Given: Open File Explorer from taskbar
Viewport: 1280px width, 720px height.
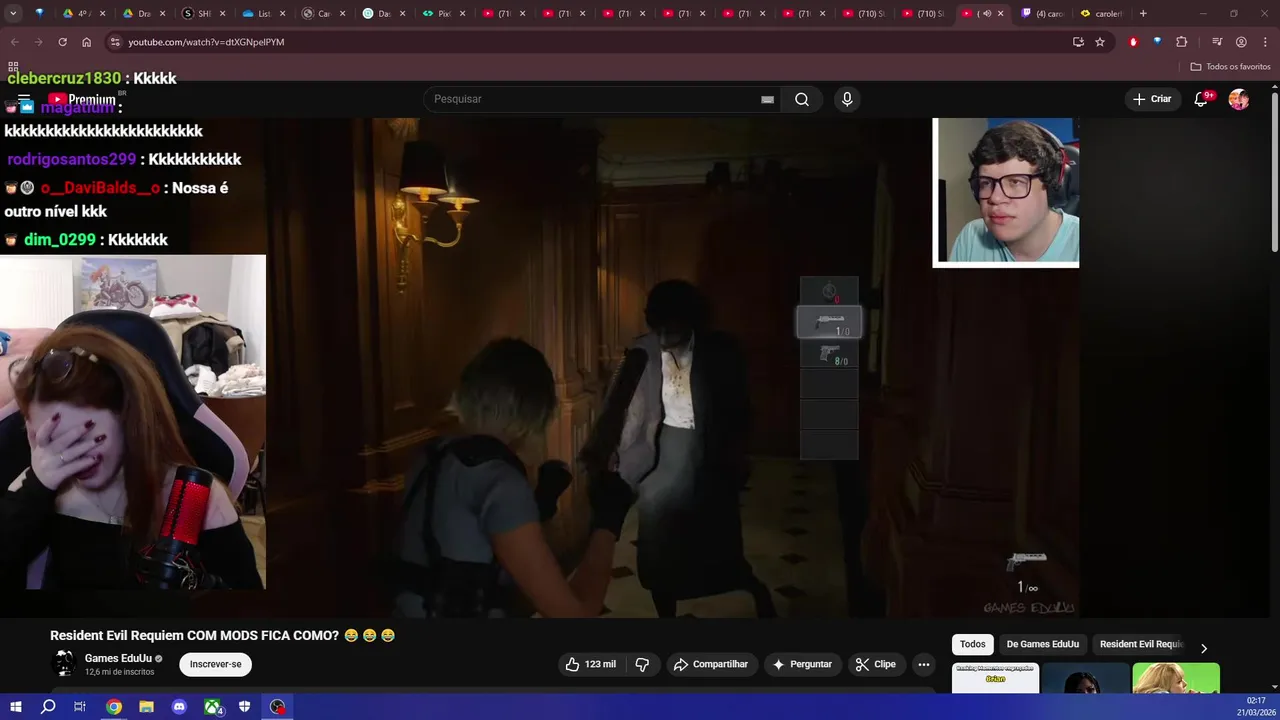Looking at the screenshot, I should pos(146,707).
